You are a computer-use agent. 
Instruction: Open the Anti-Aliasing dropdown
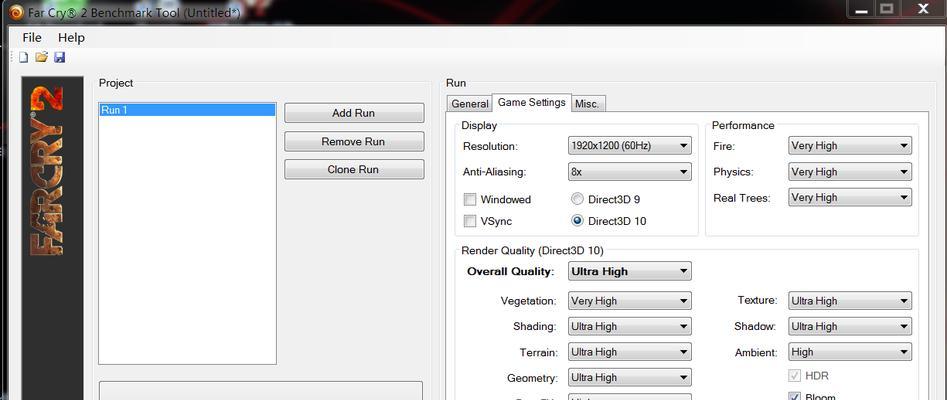click(629, 172)
